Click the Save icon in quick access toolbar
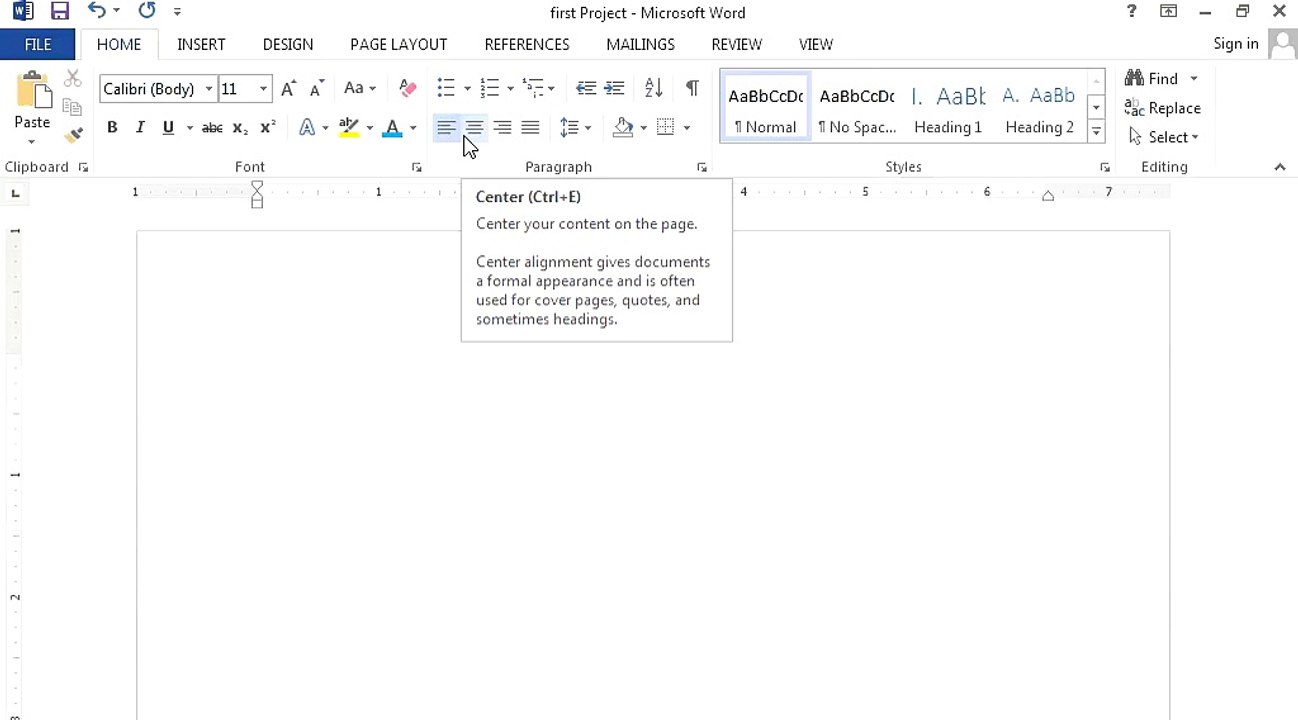1298x720 pixels. click(x=60, y=12)
